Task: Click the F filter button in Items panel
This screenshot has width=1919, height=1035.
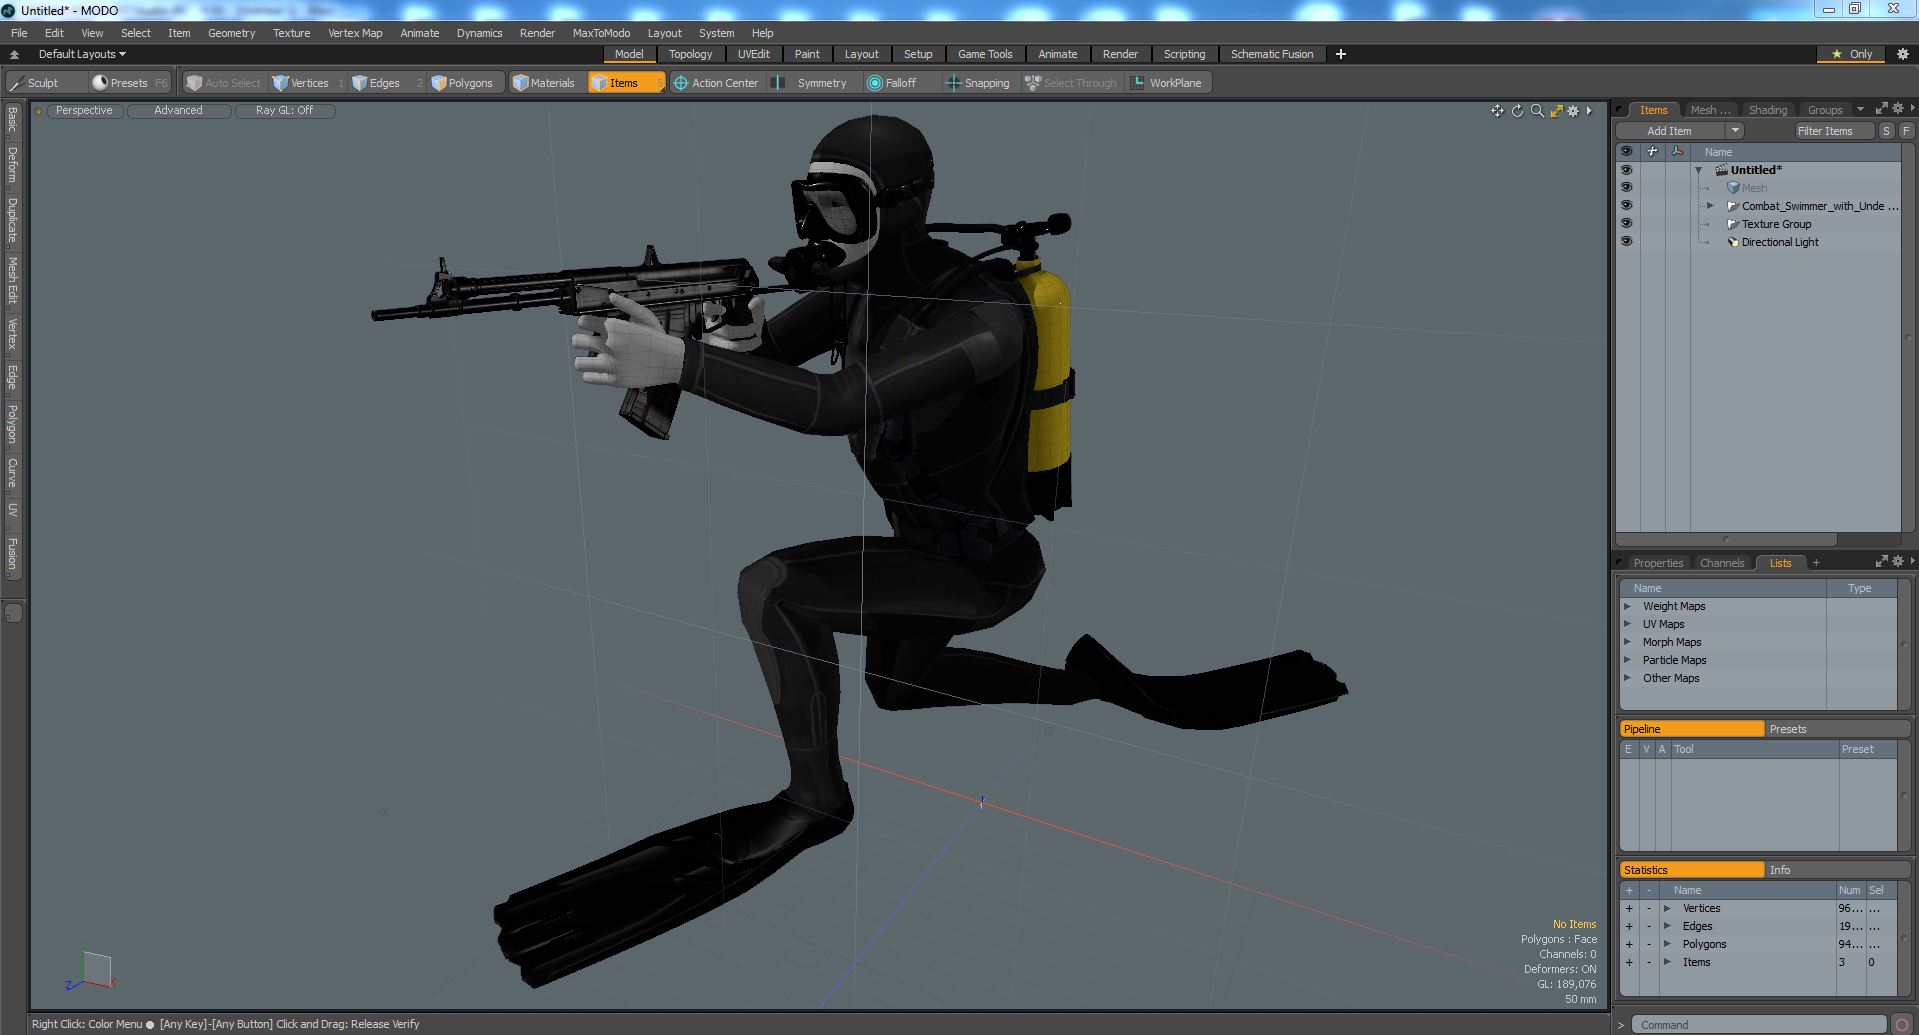Action: click(x=1906, y=131)
